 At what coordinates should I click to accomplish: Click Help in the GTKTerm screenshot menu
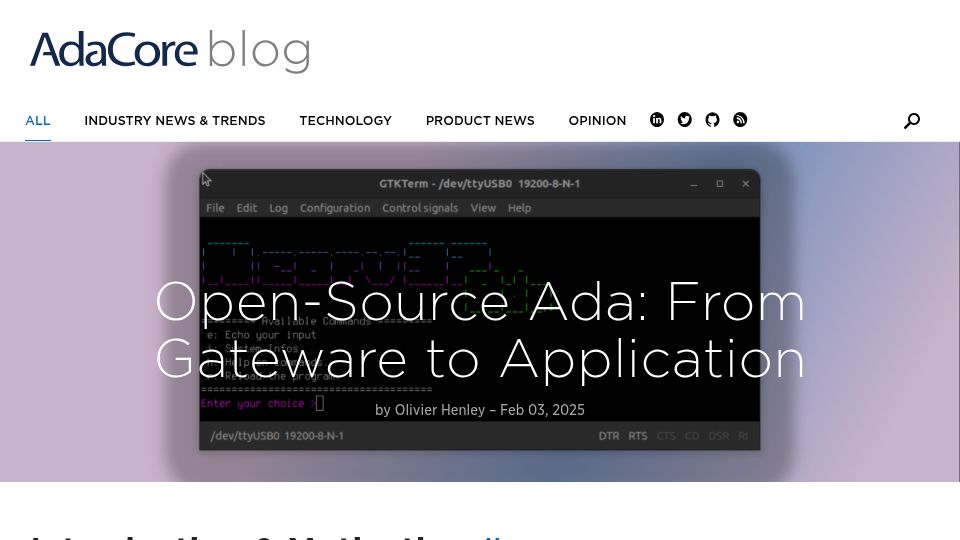click(519, 208)
